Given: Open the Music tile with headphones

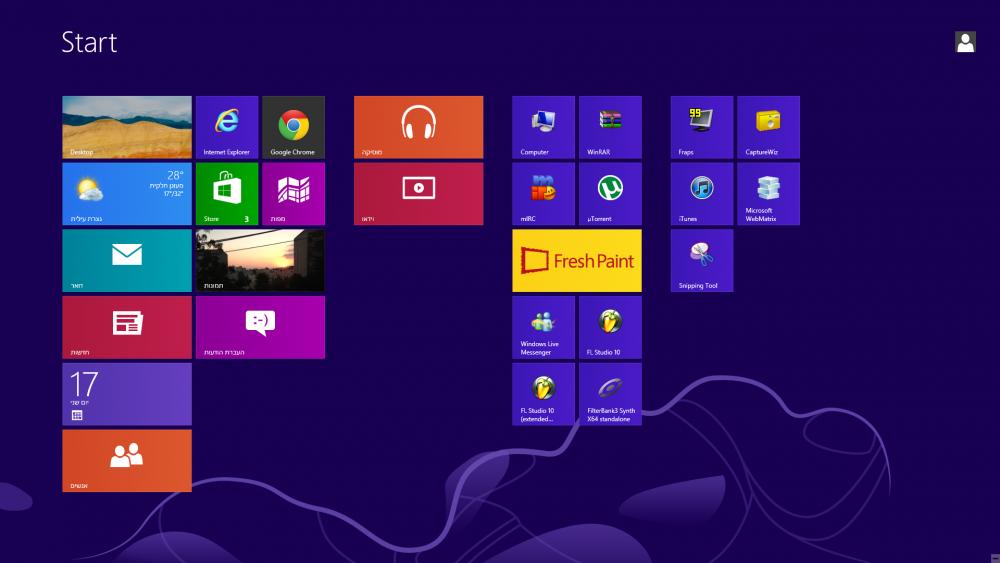Looking at the screenshot, I should pyautogui.click(x=418, y=127).
